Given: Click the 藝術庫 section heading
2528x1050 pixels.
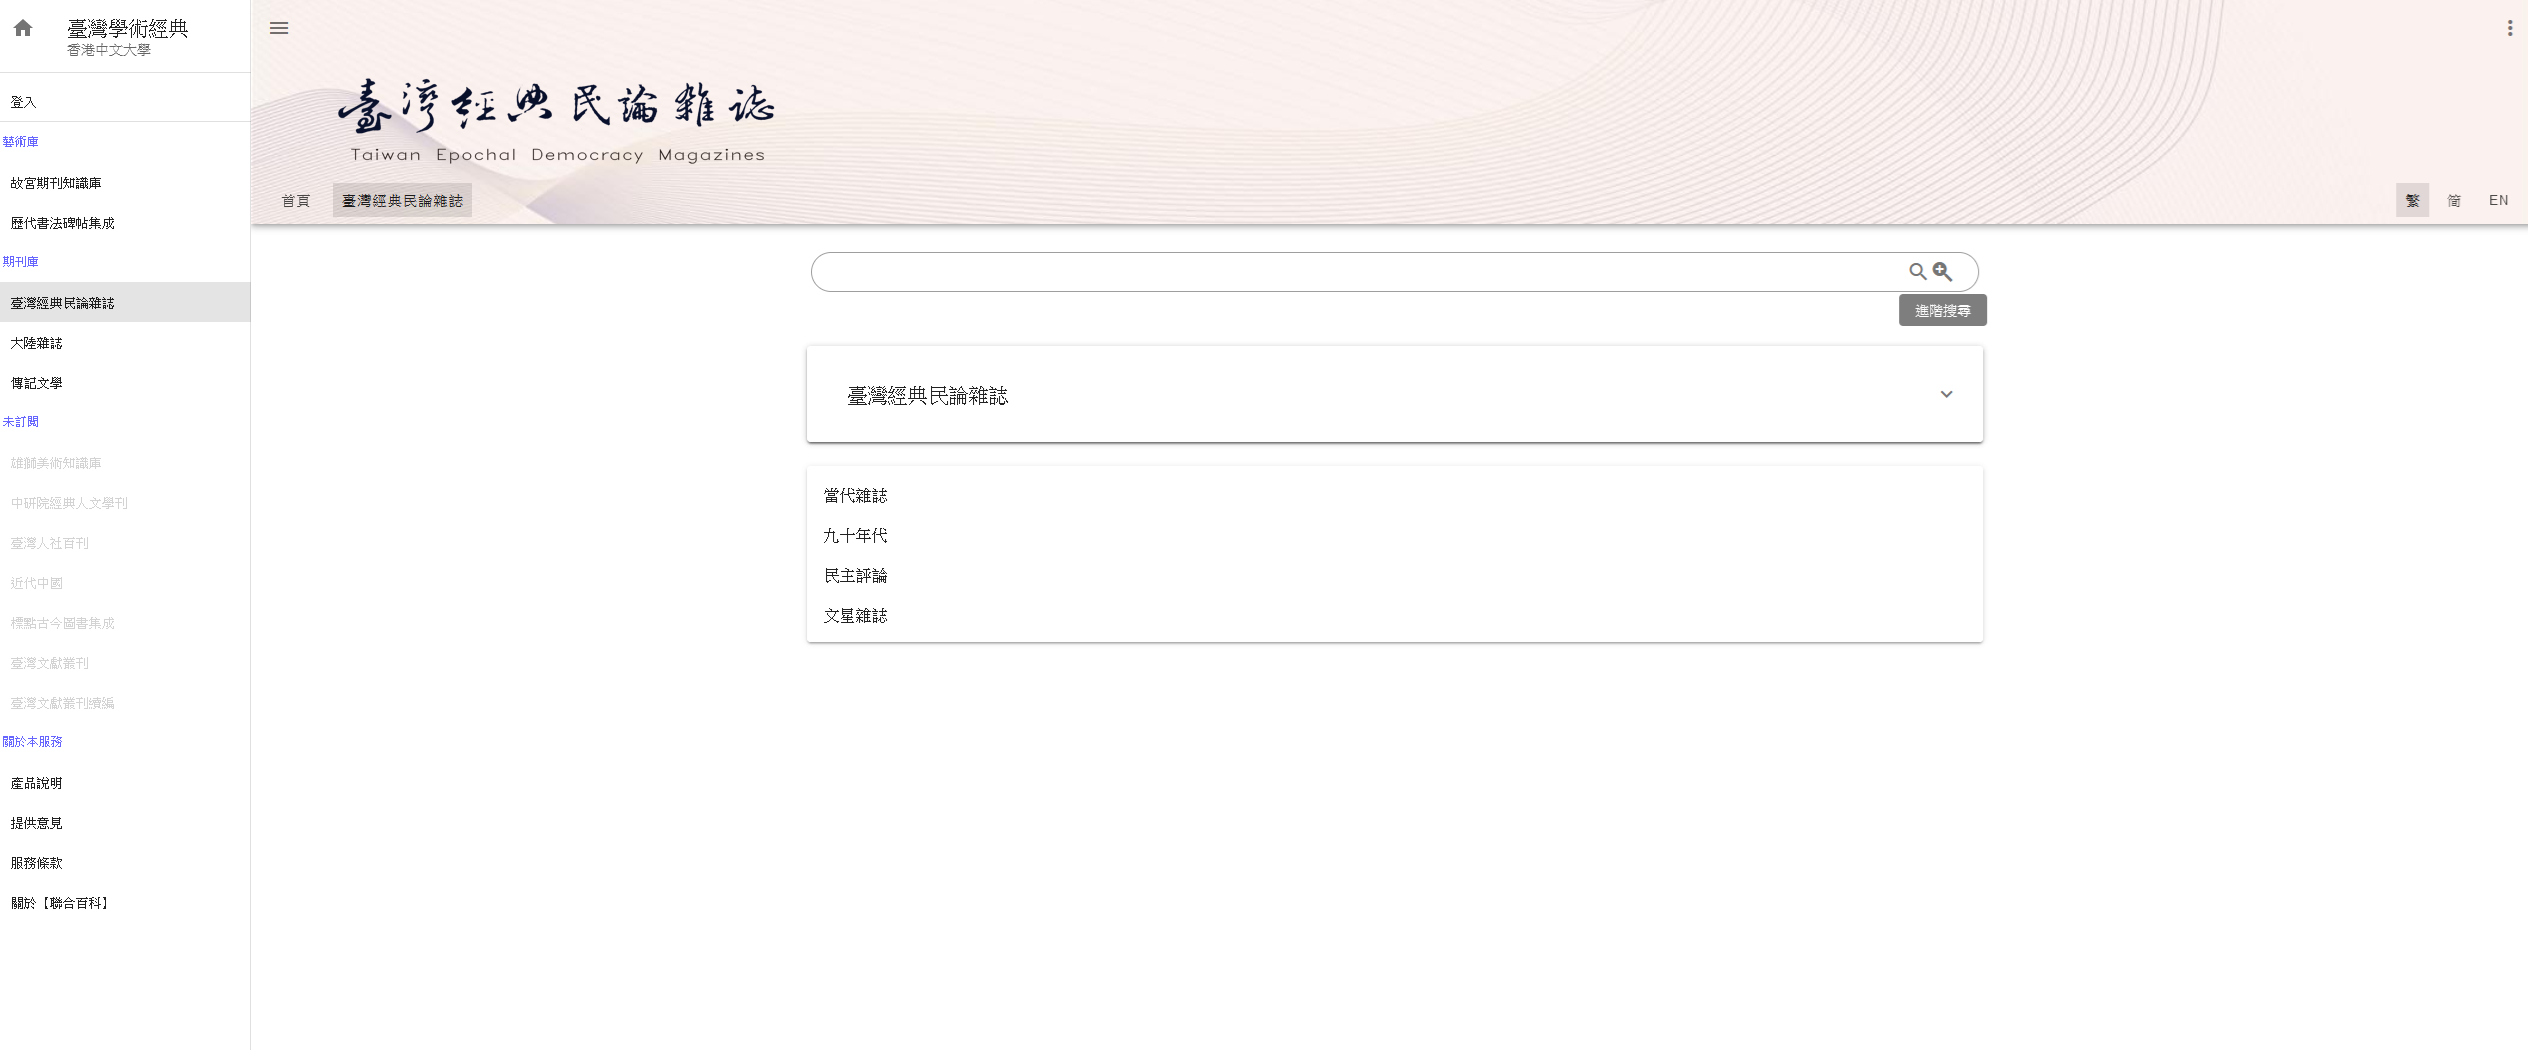Looking at the screenshot, I should (20, 142).
